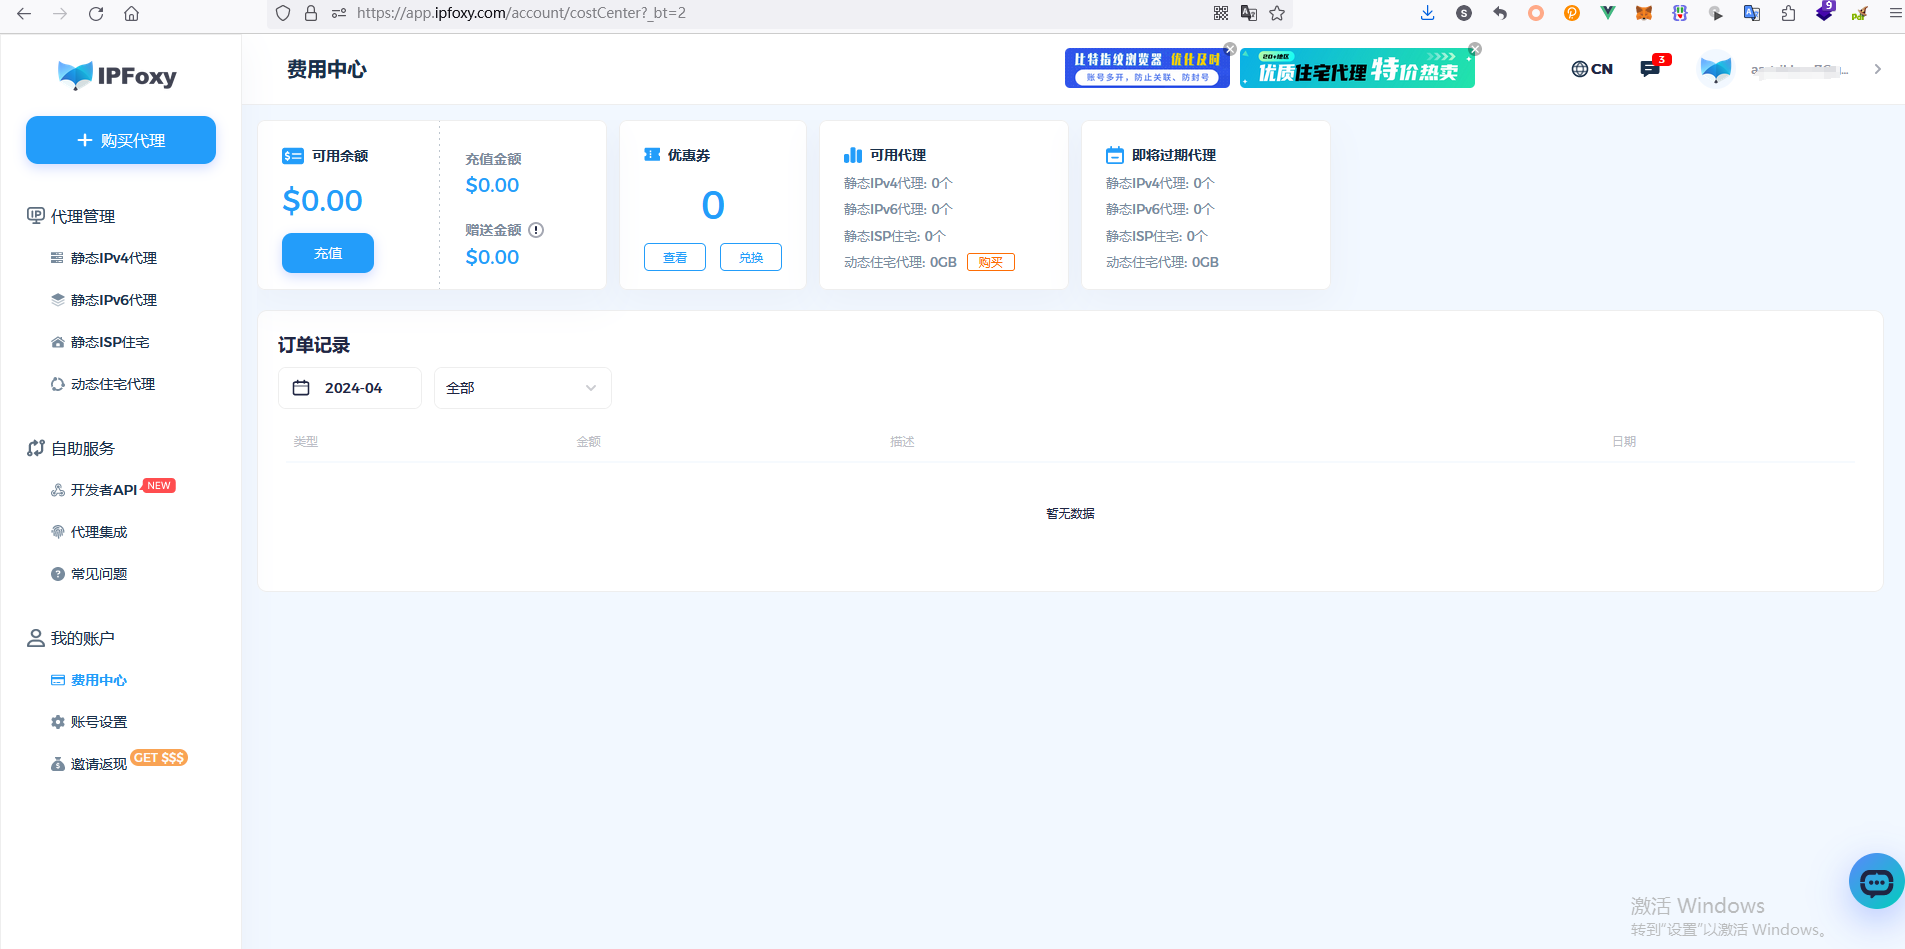Click the browser URL address bar
1905x949 pixels.
point(700,13)
